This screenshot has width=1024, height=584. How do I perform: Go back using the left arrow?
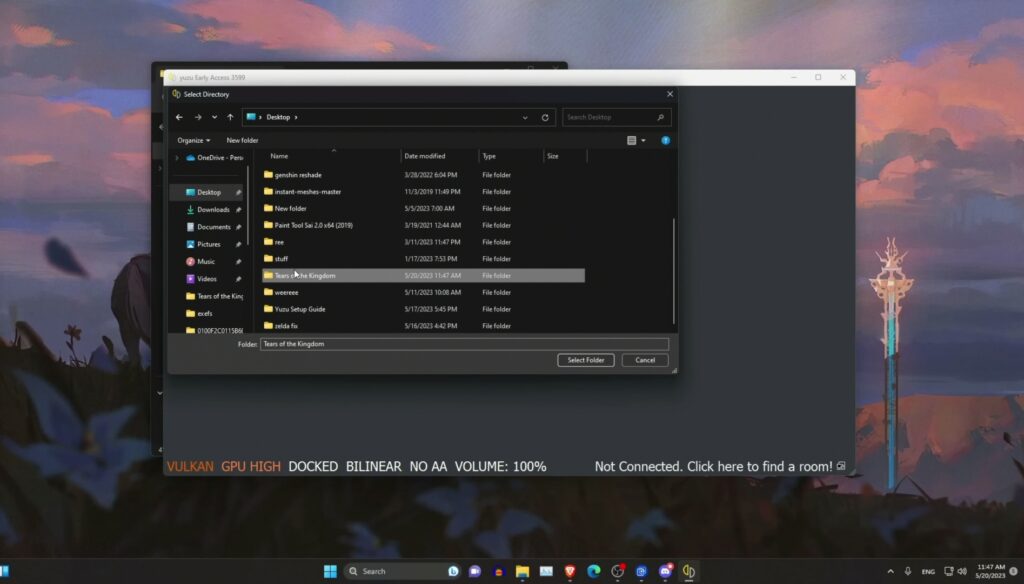point(180,118)
